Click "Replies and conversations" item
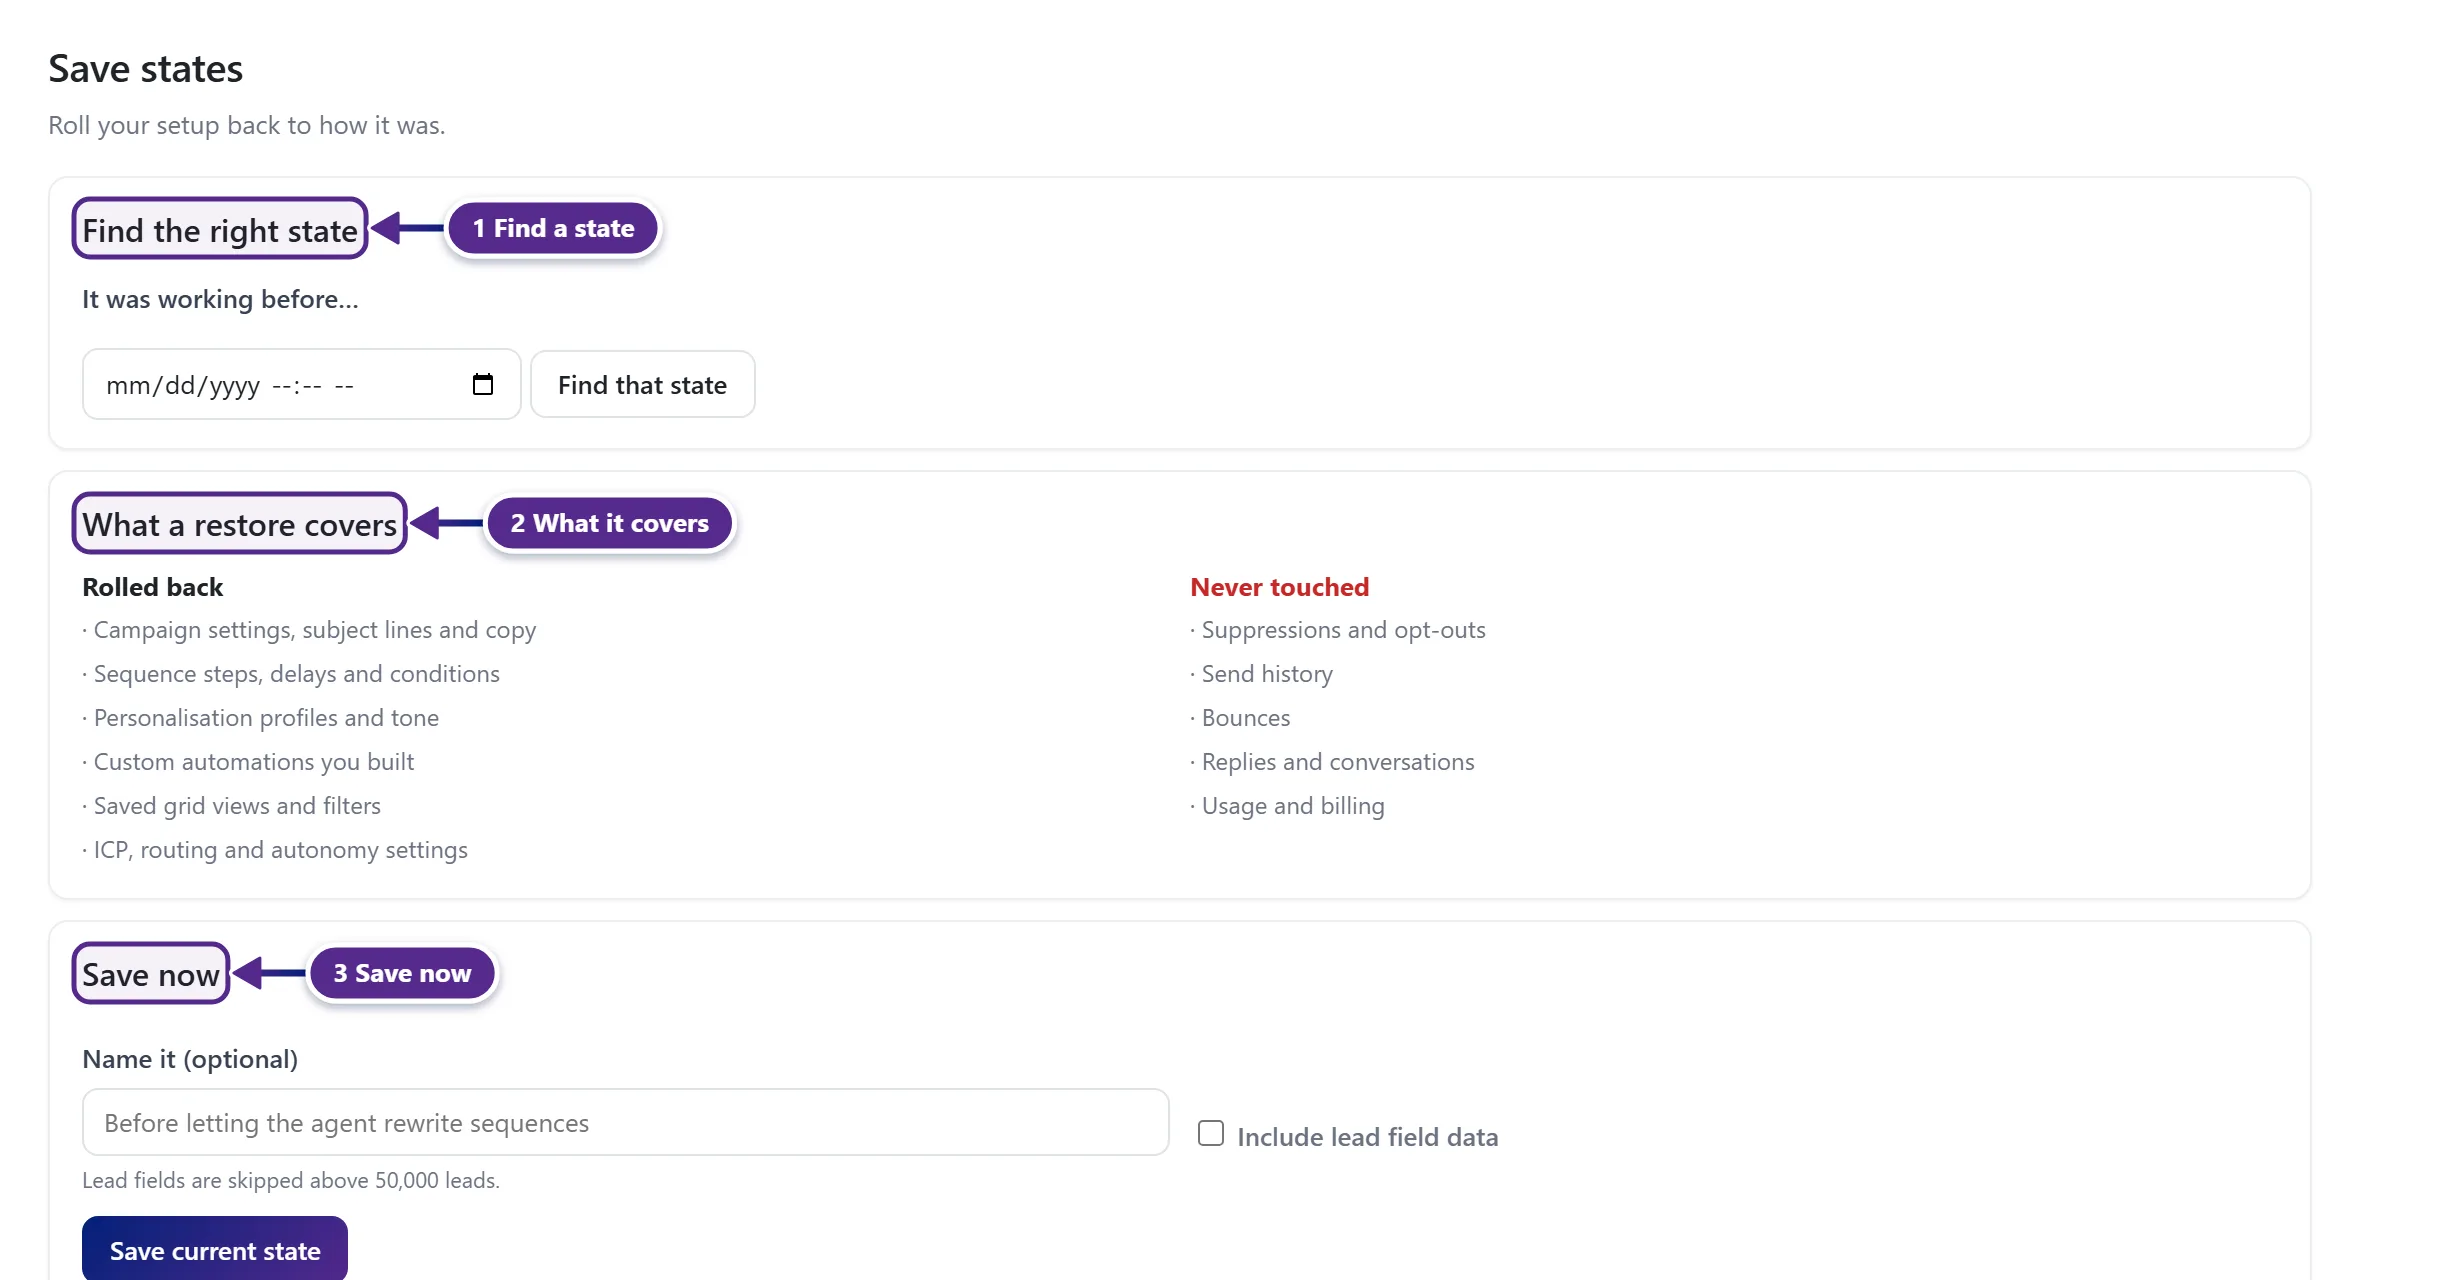This screenshot has height=1280, width=2440. [1332, 762]
